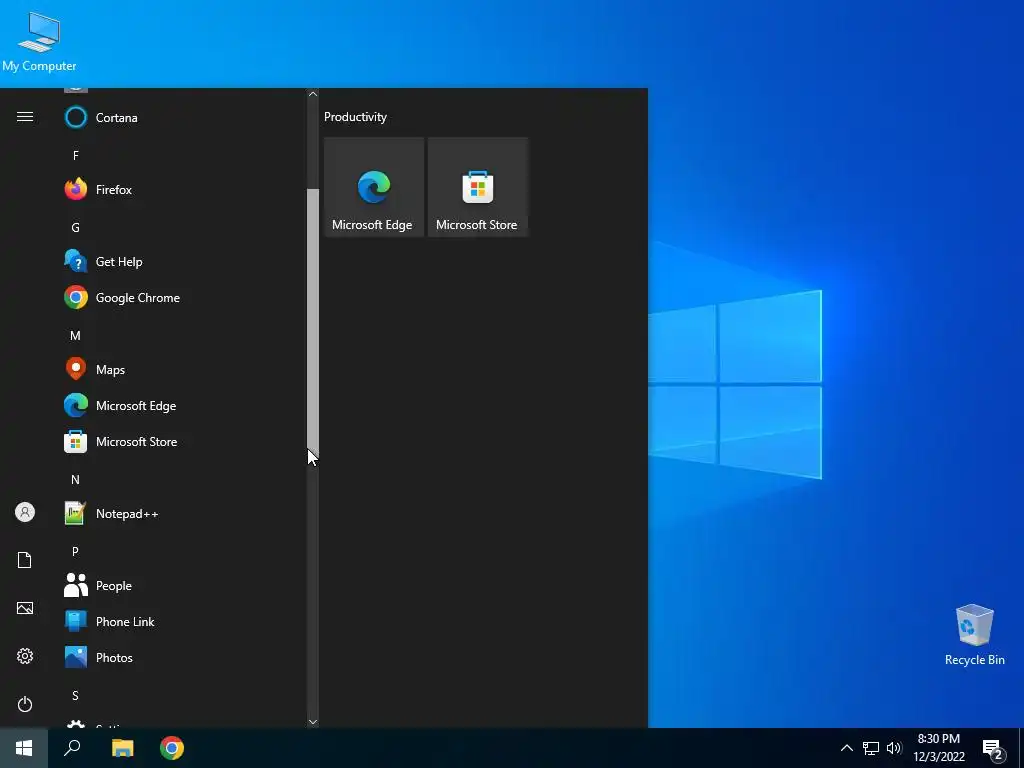Open Microsoft Store in the app list
Screen dimensions: 1024x768
coord(183,441)
